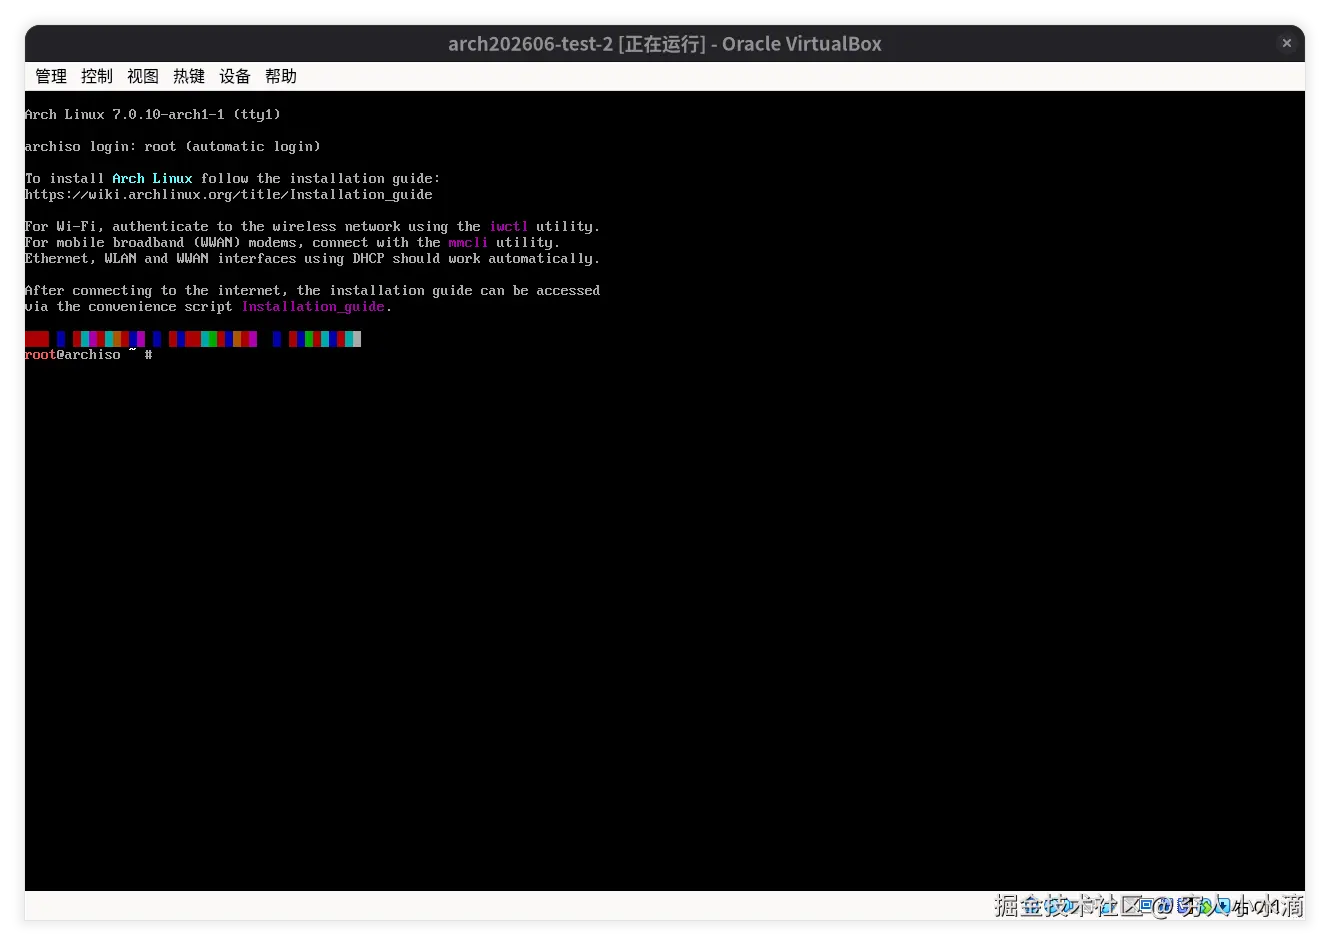Click the purple Installation_guide script name
Viewport: 1330px width, 945px height.
[313, 307]
